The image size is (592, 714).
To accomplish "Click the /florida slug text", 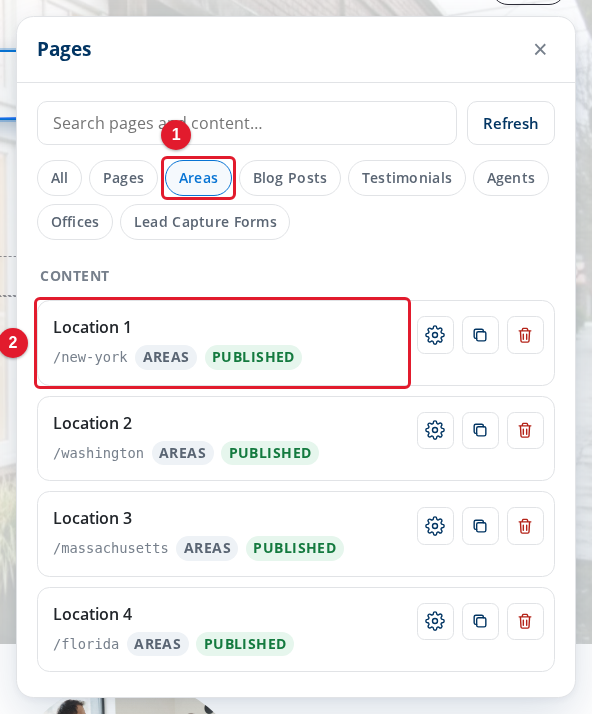I will [x=86, y=644].
